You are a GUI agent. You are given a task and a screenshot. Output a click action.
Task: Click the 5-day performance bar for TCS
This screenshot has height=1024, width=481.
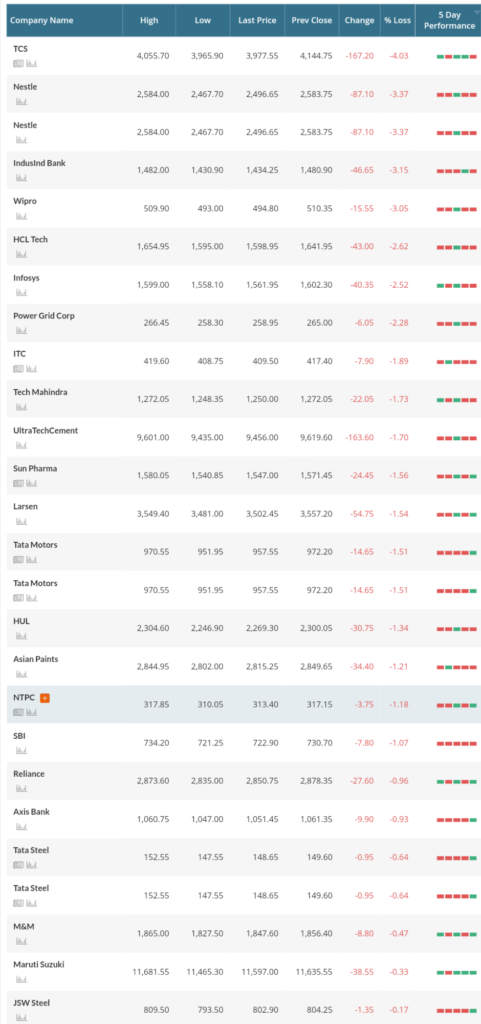click(457, 57)
